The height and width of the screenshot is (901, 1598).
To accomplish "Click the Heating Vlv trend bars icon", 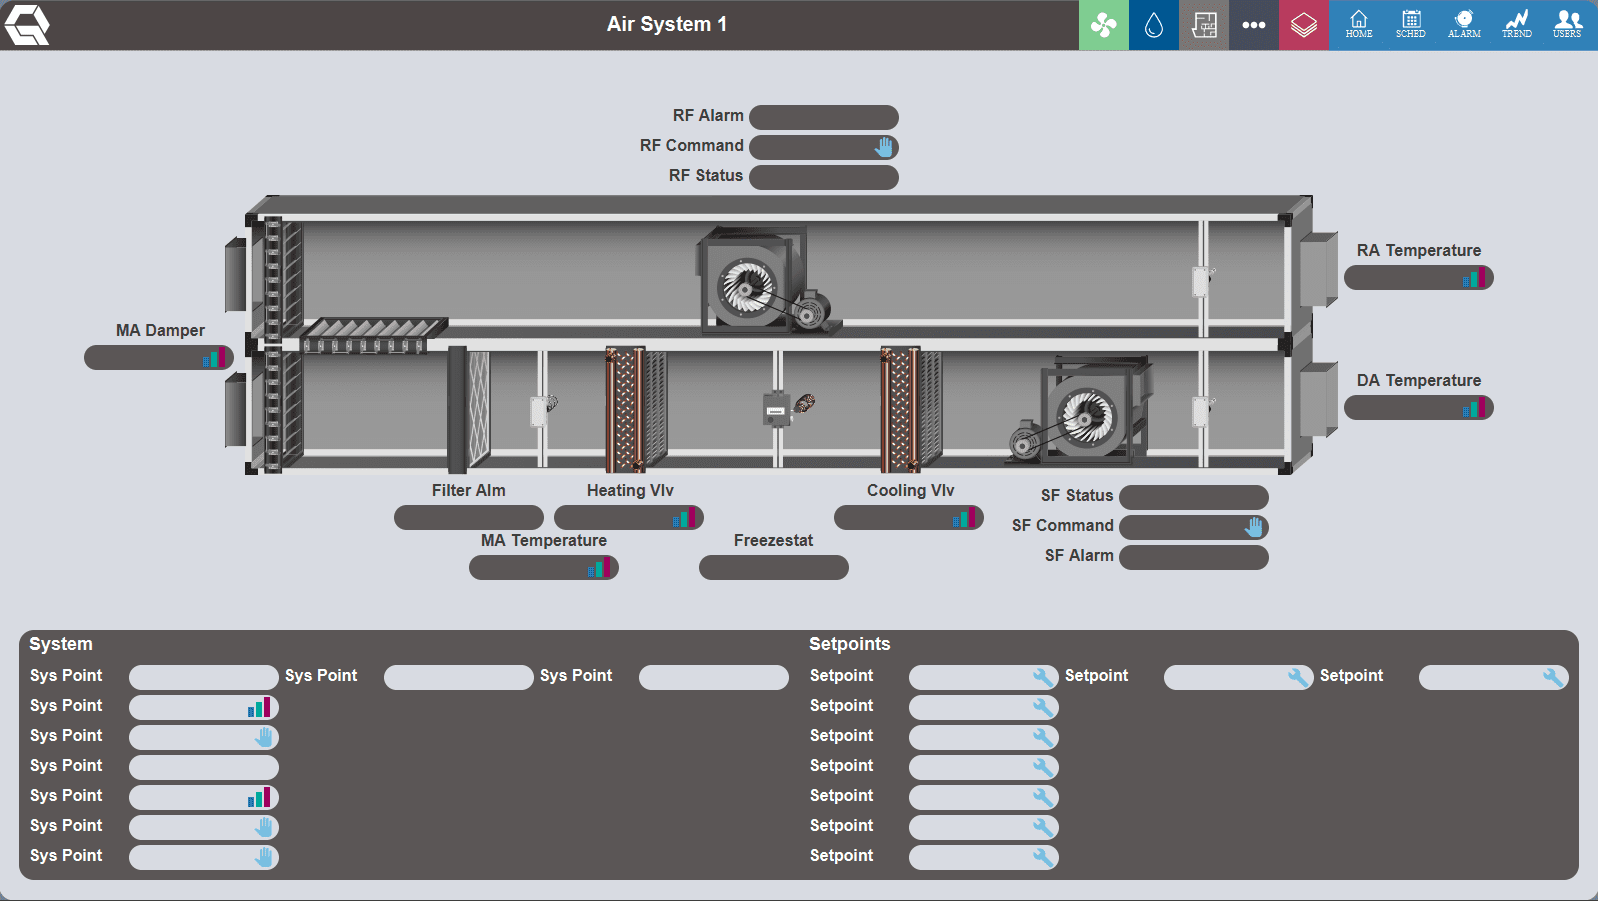I will pyautogui.click(x=685, y=518).
